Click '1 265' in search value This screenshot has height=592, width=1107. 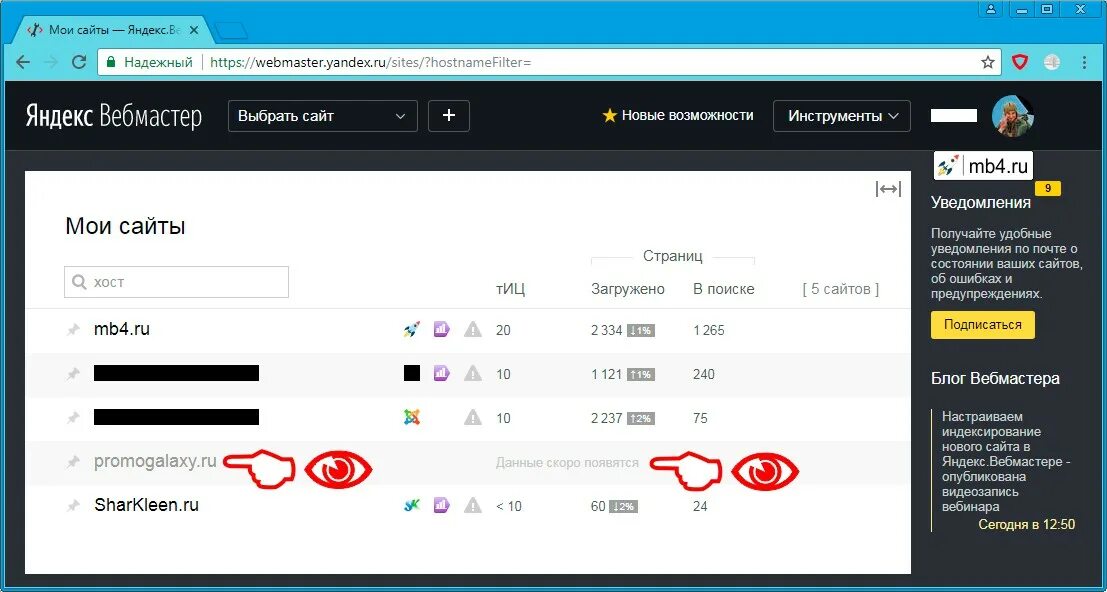point(709,330)
